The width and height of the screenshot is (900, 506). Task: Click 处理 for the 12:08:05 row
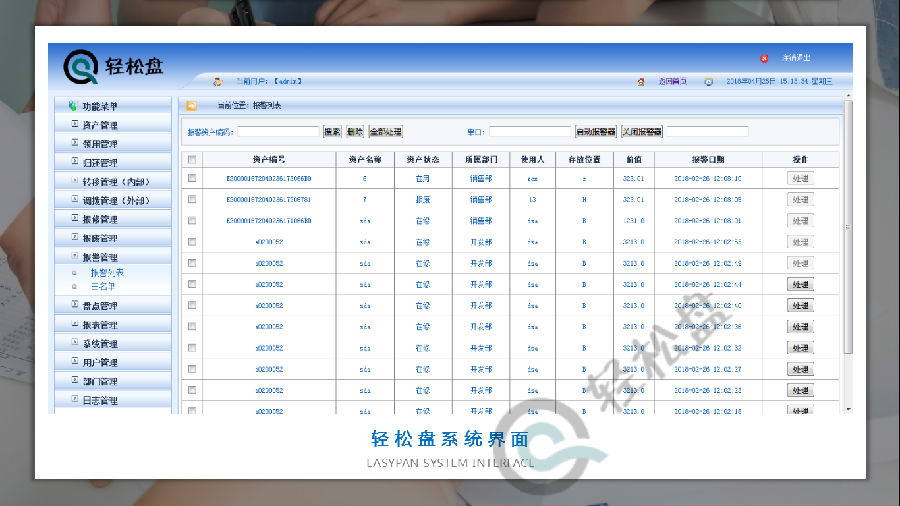tap(800, 200)
